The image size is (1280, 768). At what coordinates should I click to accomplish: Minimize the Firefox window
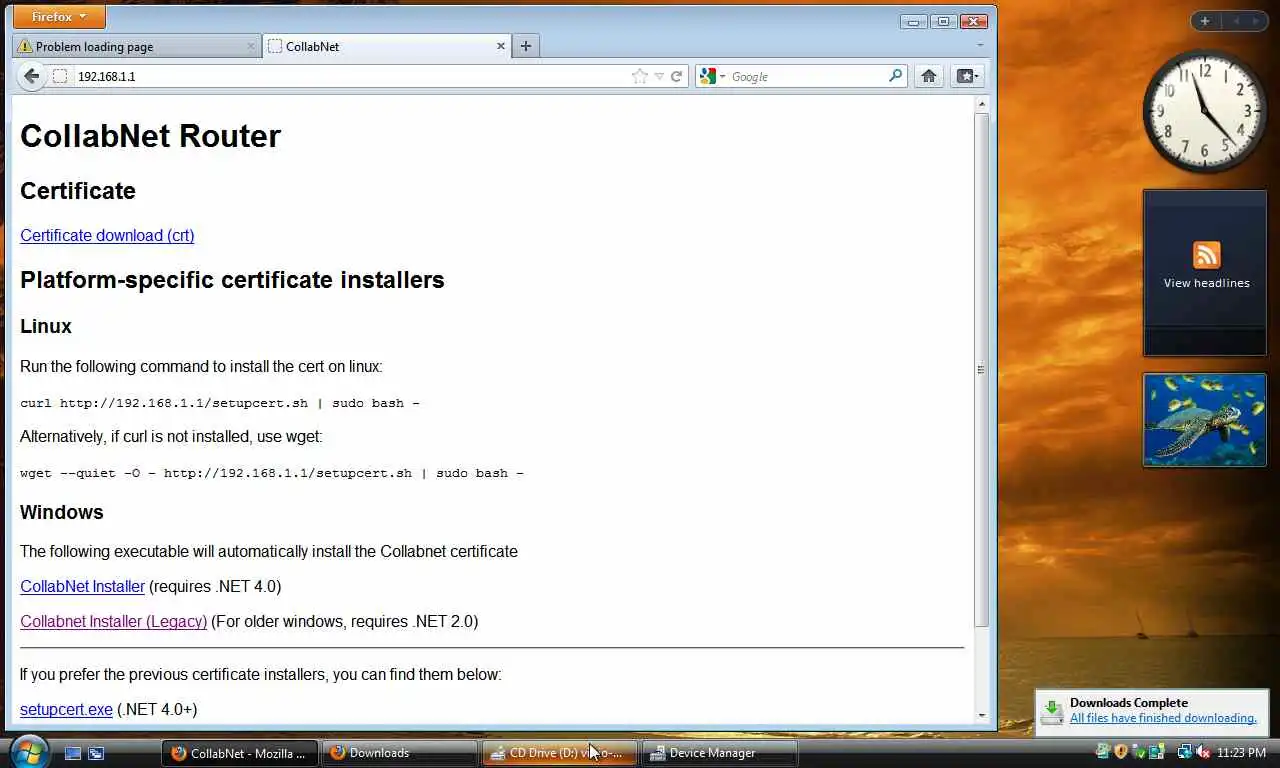coord(913,21)
